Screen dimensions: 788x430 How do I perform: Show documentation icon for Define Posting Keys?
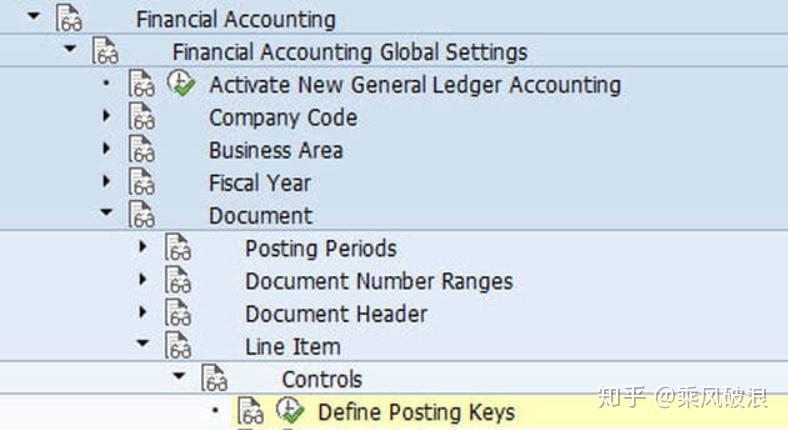tap(251, 411)
